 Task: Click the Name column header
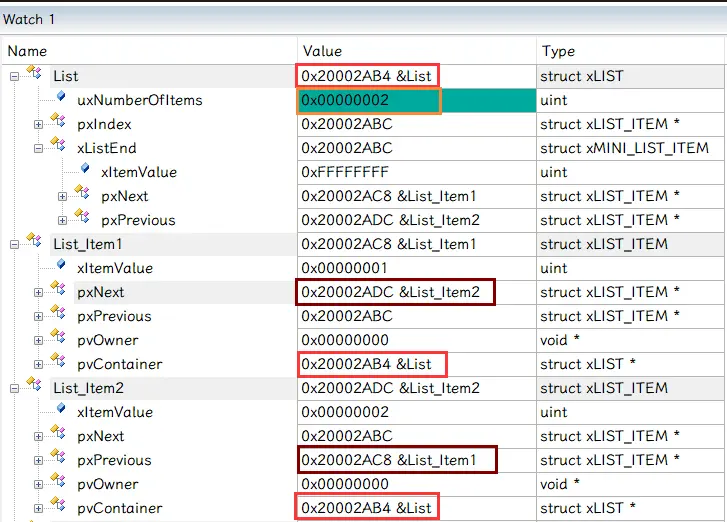pos(27,51)
